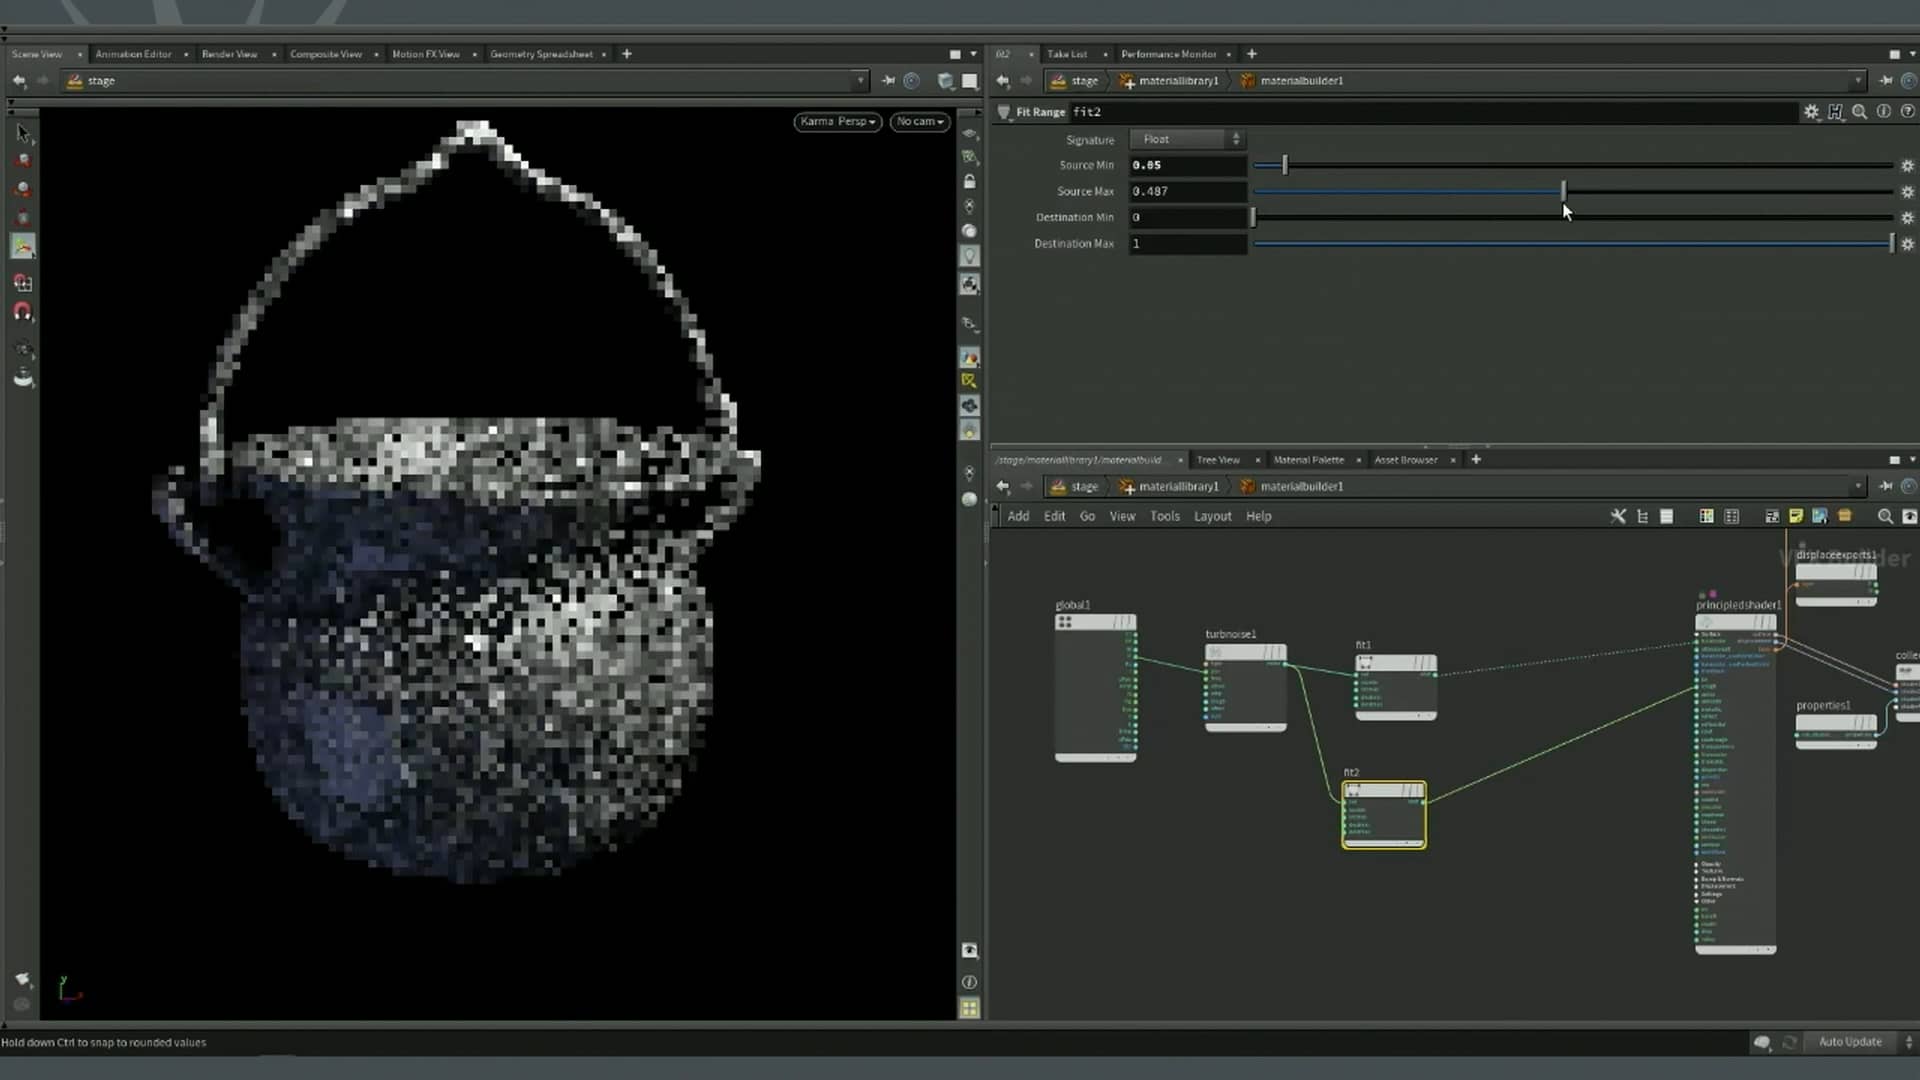Open the No cam selector dropdown

(918, 121)
